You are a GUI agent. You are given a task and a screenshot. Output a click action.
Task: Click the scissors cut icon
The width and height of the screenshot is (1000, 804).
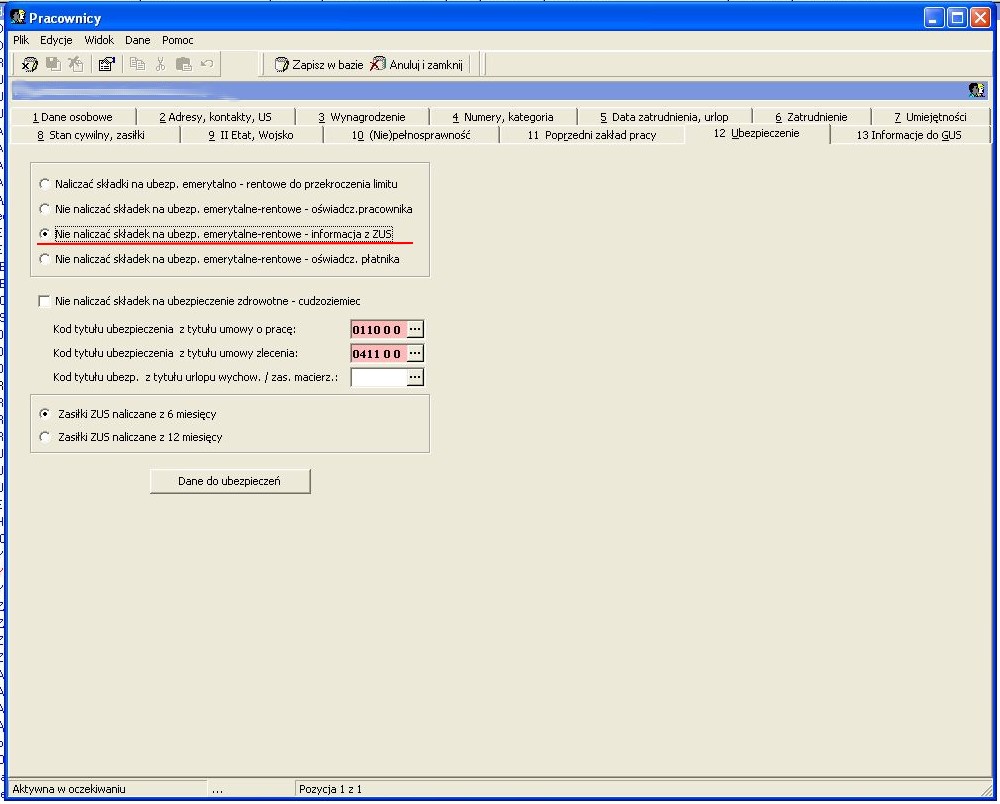160,64
